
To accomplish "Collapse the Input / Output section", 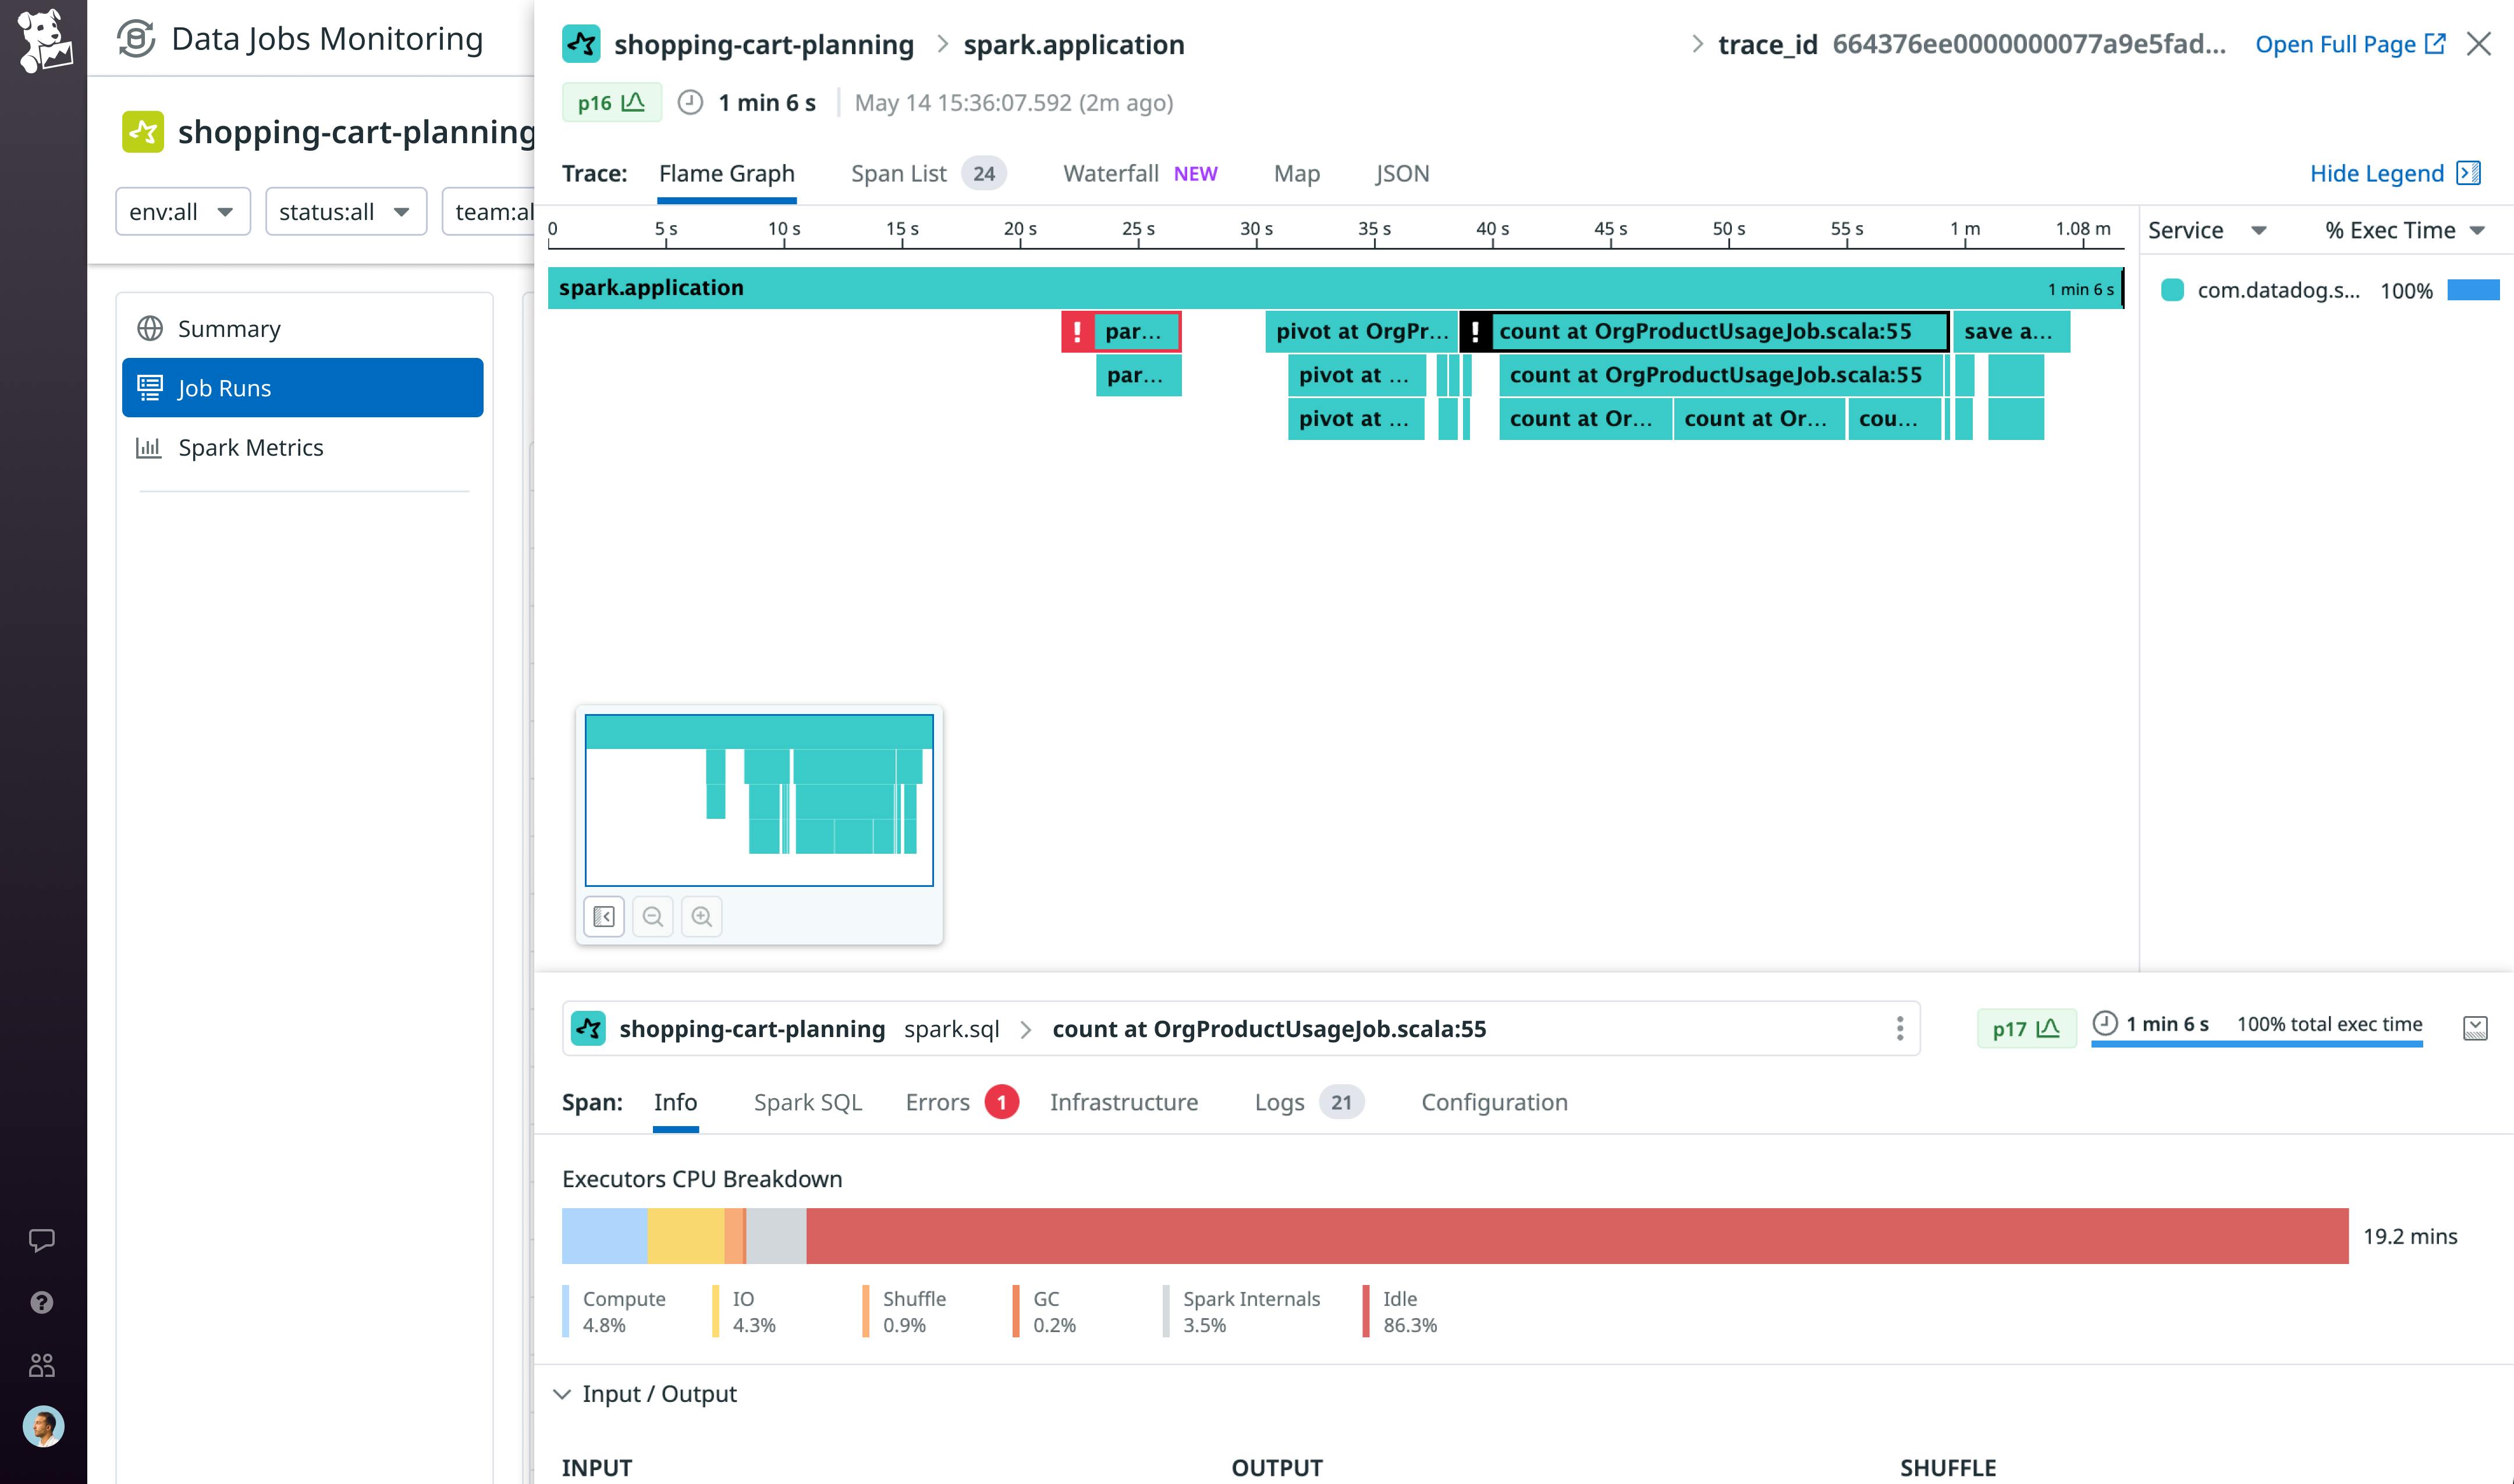I will (x=563, y=1393).
